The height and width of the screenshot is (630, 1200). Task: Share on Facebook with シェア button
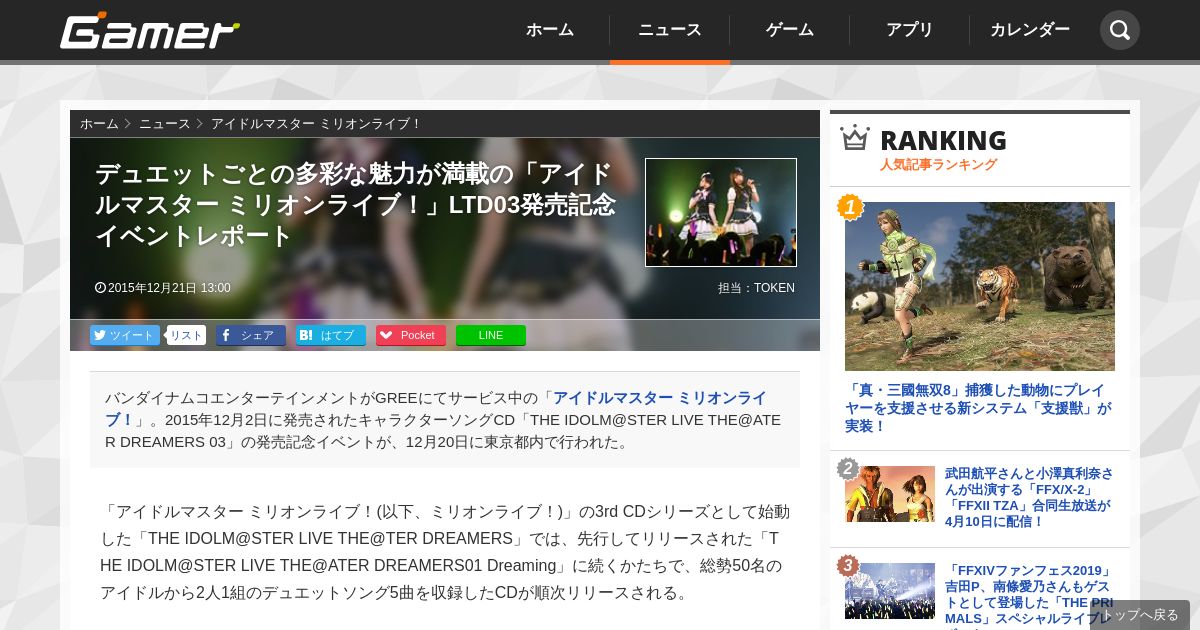click(x=251, y=335)
